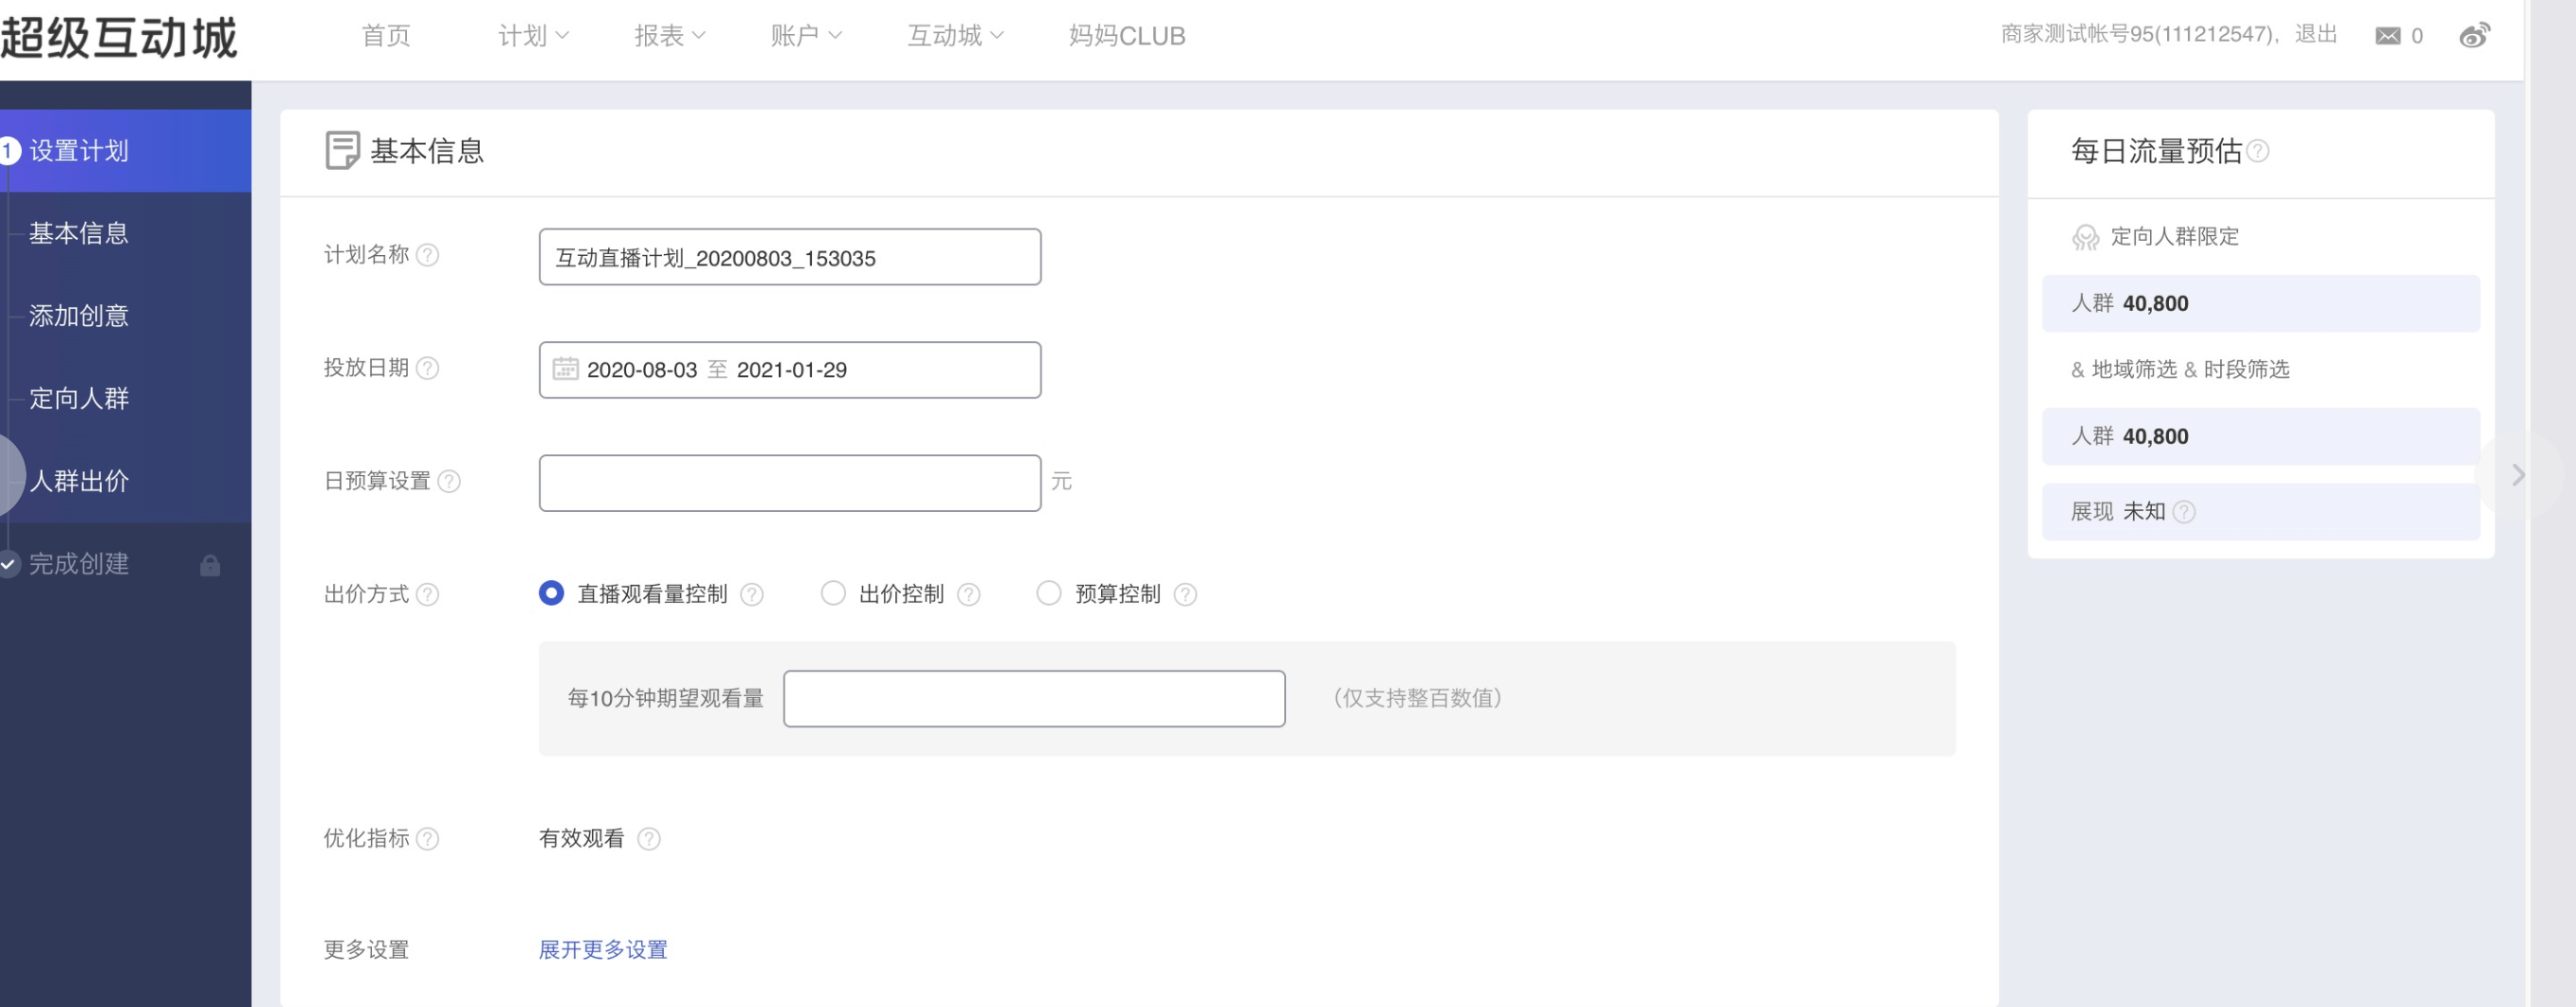Click the 计划名称 input field

pos(790,257)
